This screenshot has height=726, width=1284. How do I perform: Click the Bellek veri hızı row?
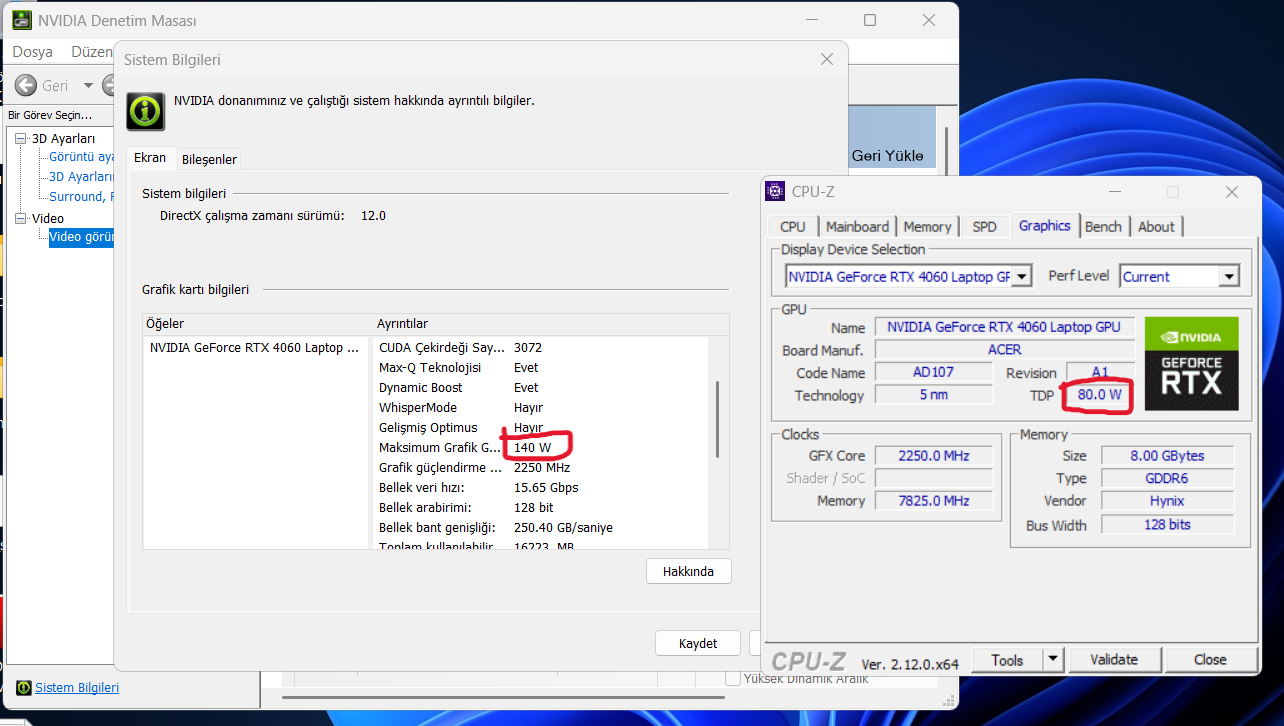coord(540,488)
